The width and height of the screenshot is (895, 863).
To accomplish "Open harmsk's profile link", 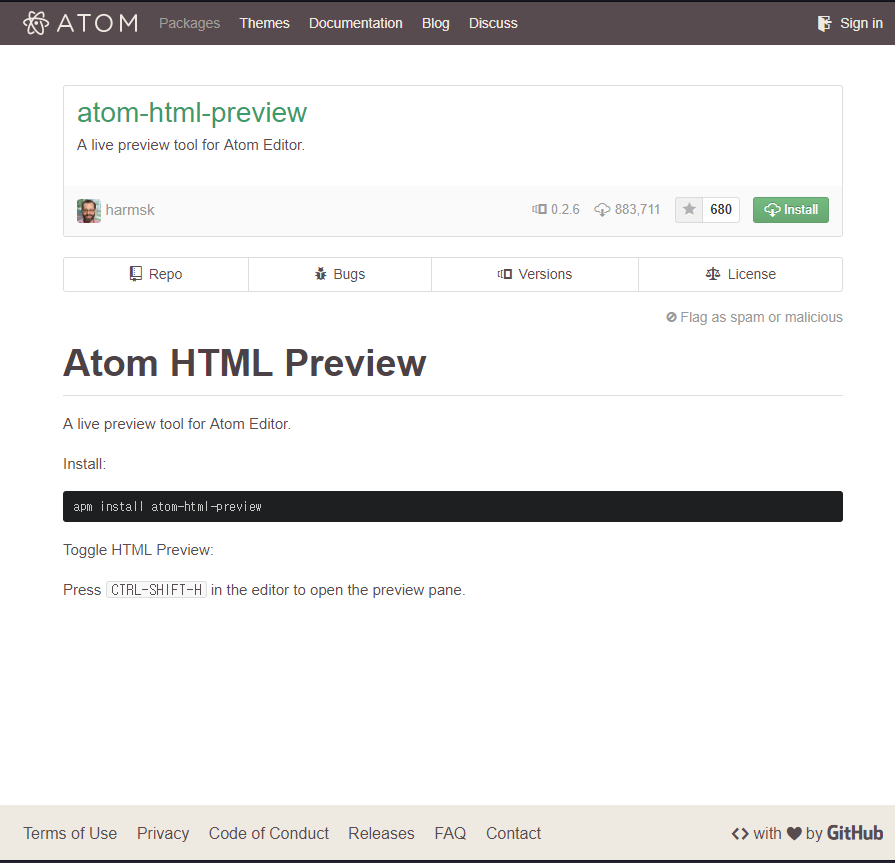I will [x=130, y=210].
